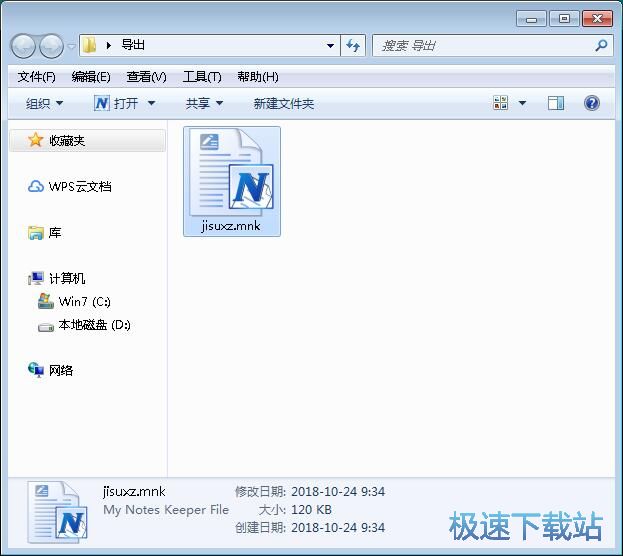Open the 编辑(E) menu
The height and width of the screenshot is (556, 623).
[91, 77]
